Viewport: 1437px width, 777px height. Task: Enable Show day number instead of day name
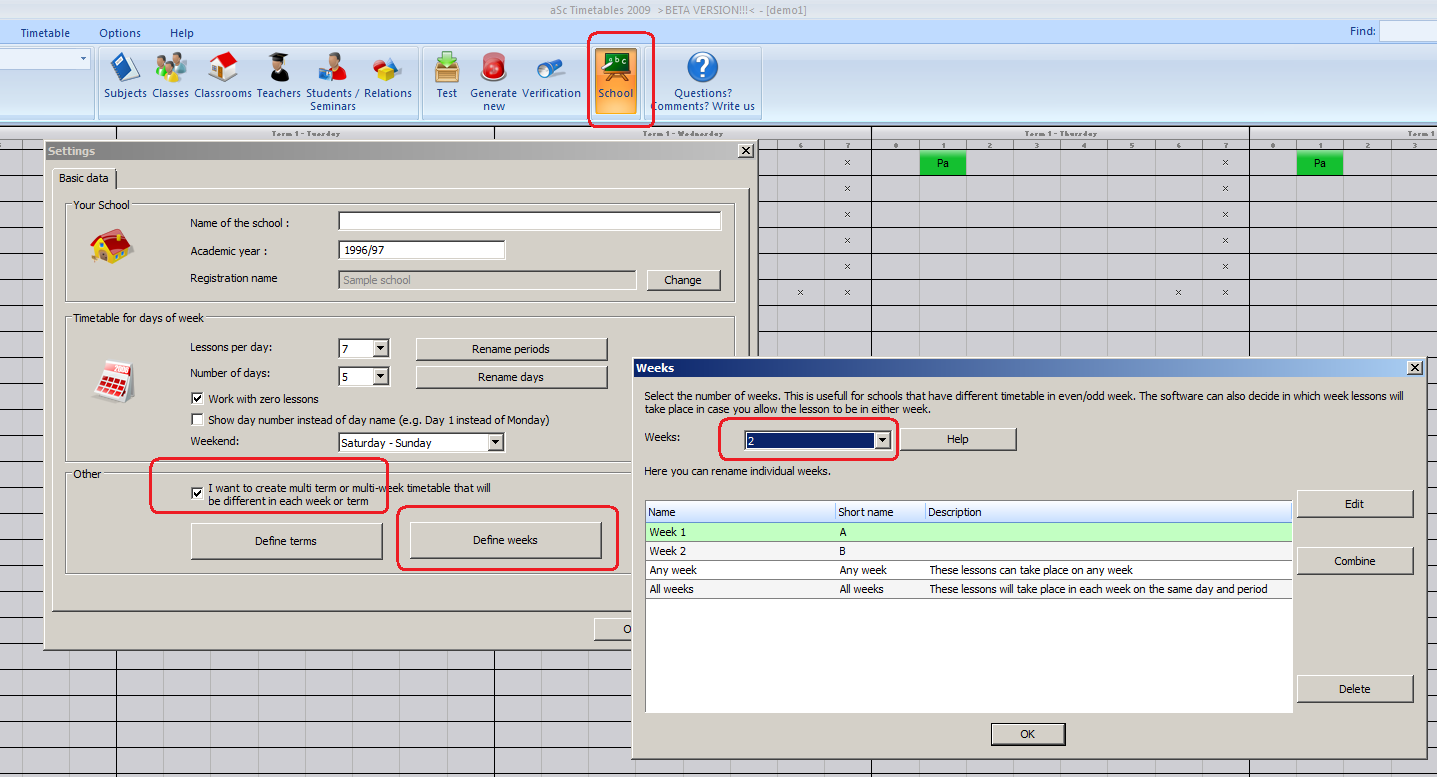pos(197,420)
